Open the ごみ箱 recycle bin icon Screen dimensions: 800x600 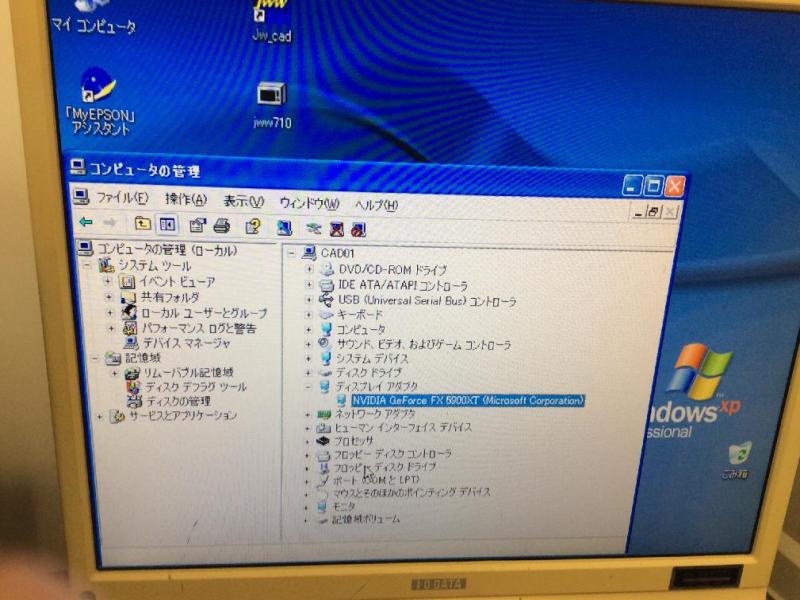[736, 460]
